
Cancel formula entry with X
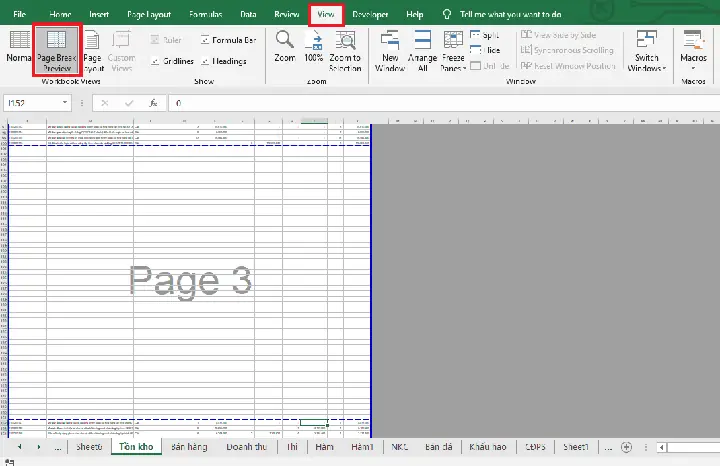105,103
